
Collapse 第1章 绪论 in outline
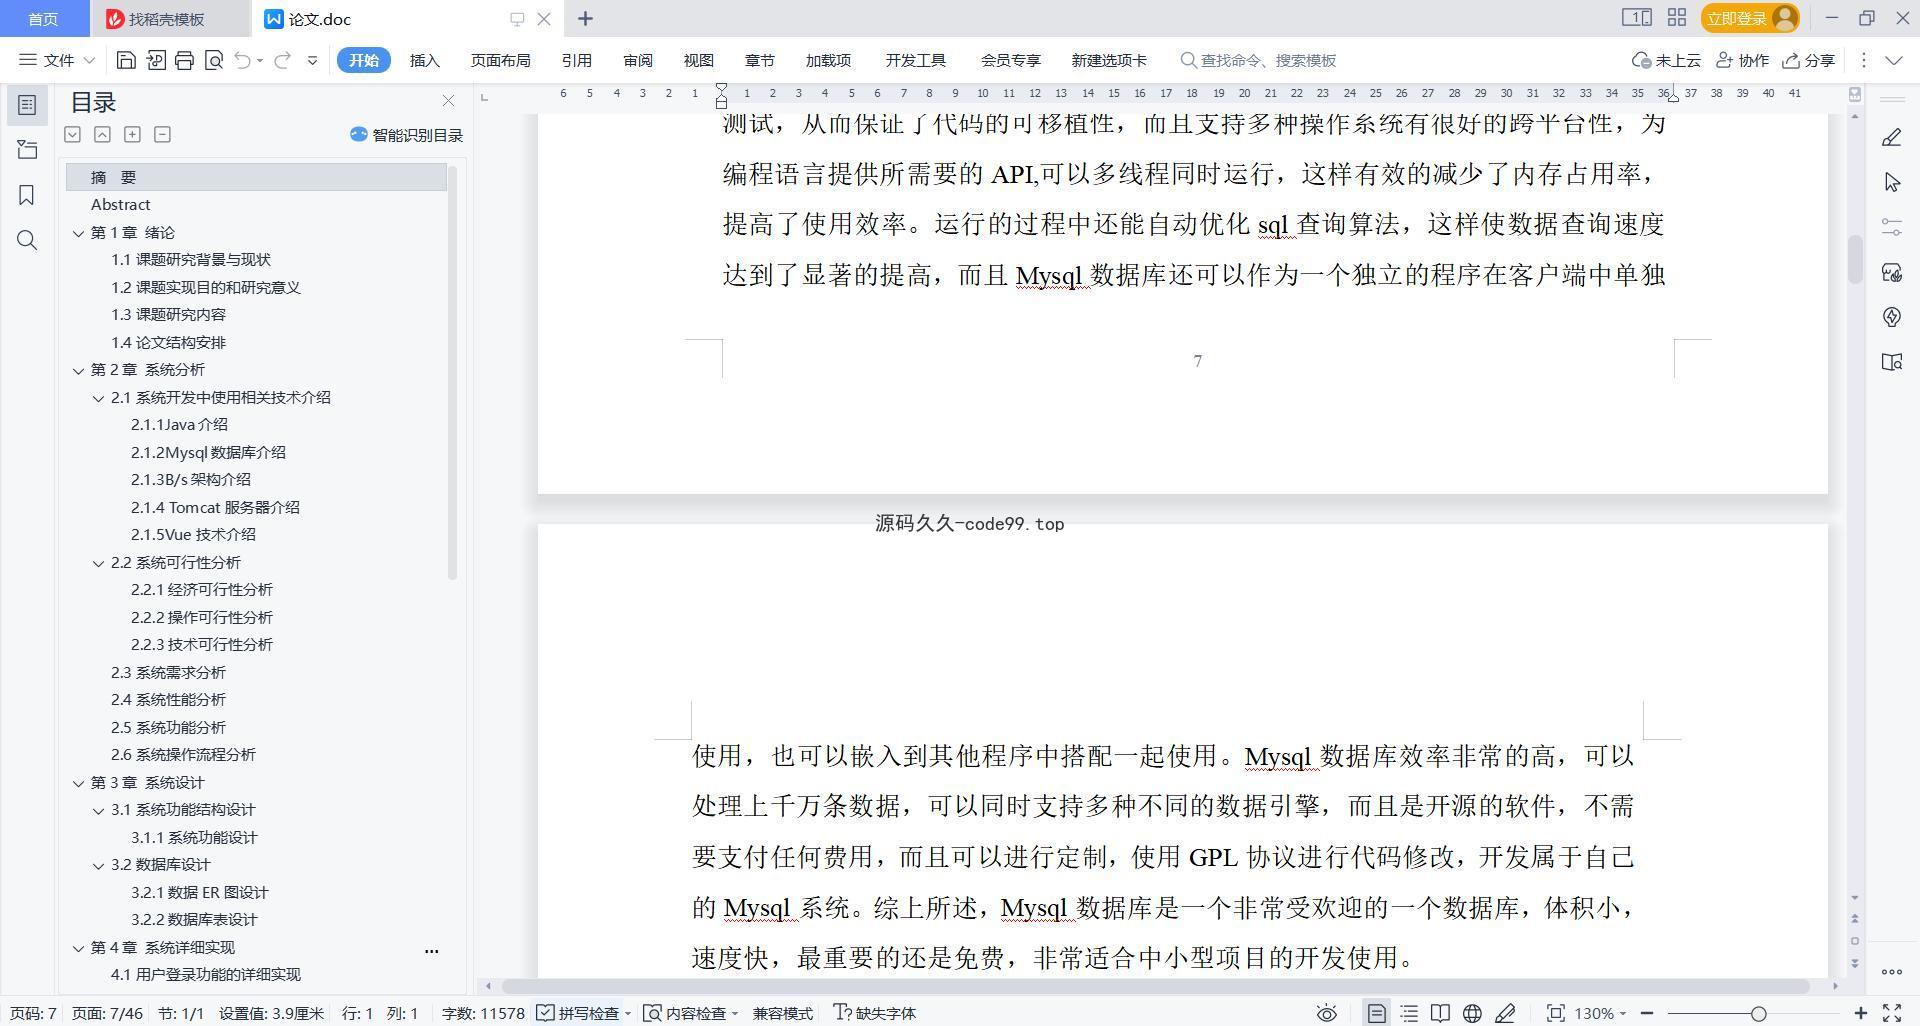[78, 233]
